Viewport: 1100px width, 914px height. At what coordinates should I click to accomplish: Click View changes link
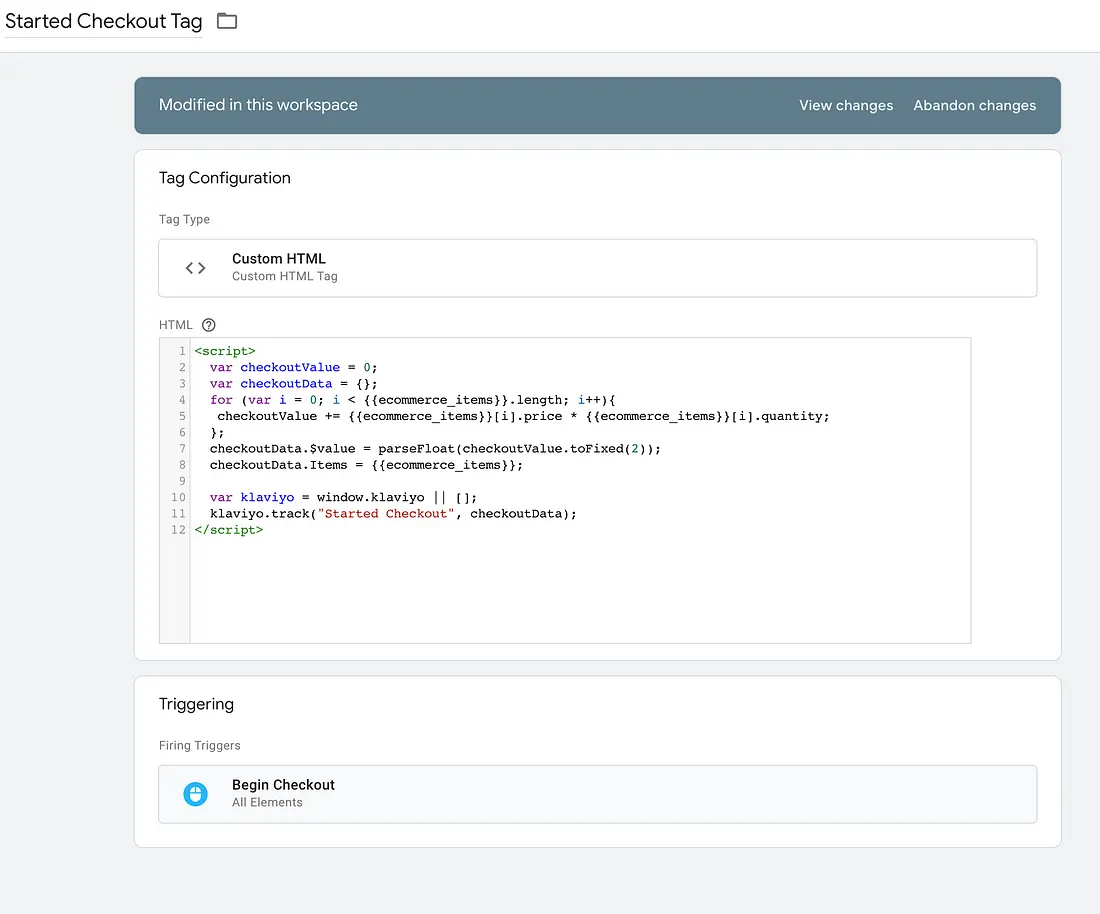click(x=846, y=105)
